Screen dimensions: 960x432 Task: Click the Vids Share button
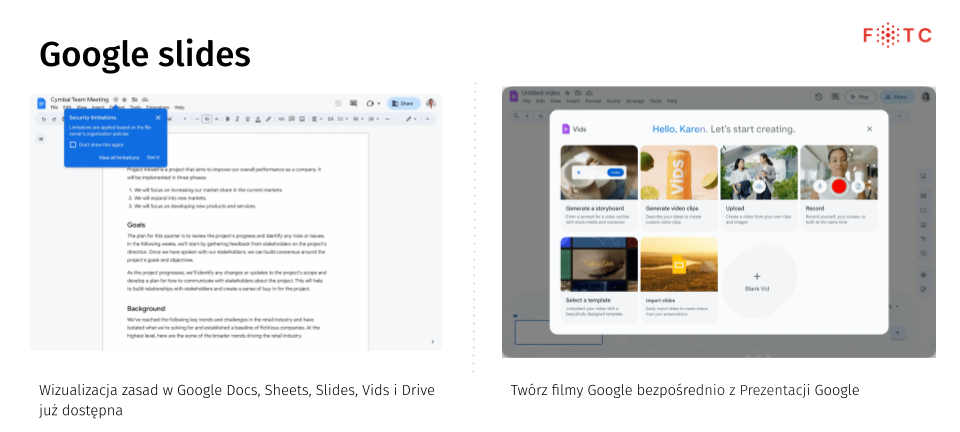(x=898, y=97)
